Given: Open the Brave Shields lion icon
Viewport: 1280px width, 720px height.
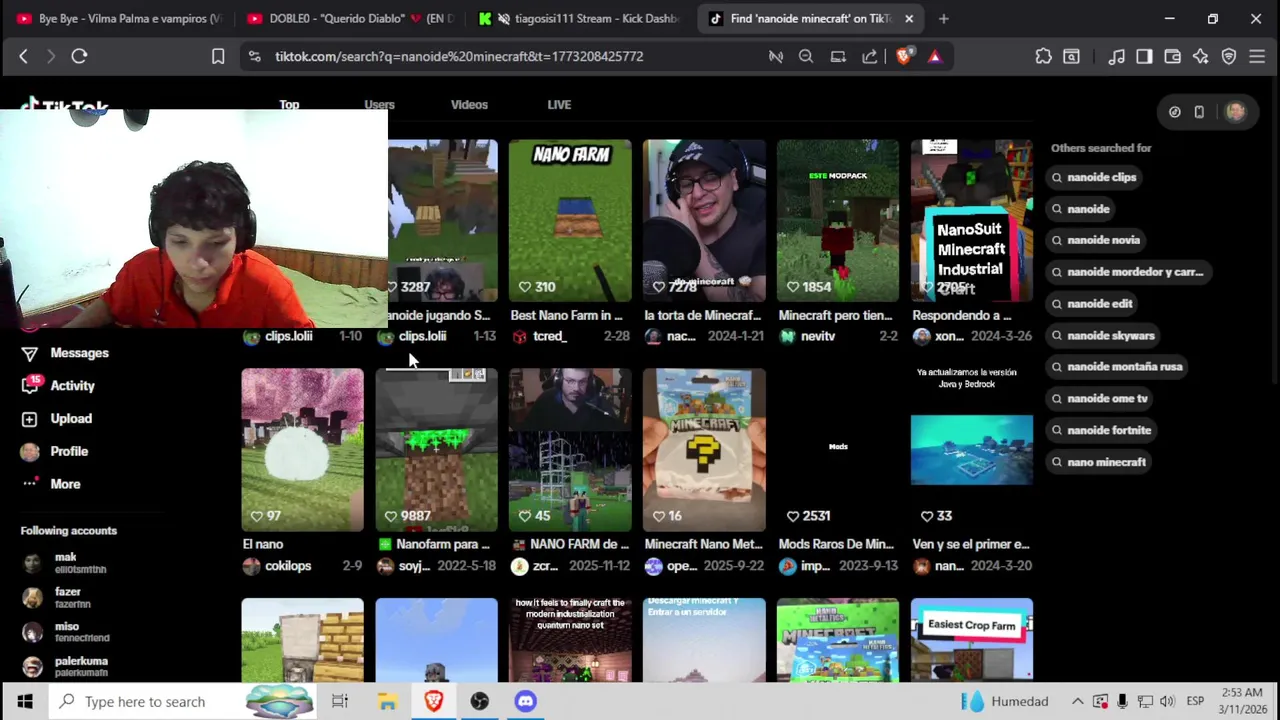Looking at the screenshot, I should coord(903,56).
